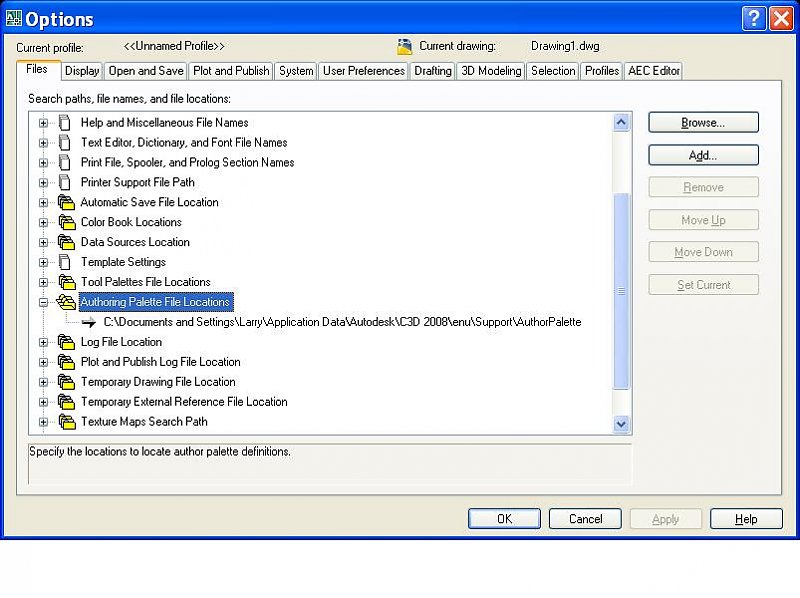800x598 pixels.
Task: Click the scroll up arrow of the tree list
Action: pos(621,122)
